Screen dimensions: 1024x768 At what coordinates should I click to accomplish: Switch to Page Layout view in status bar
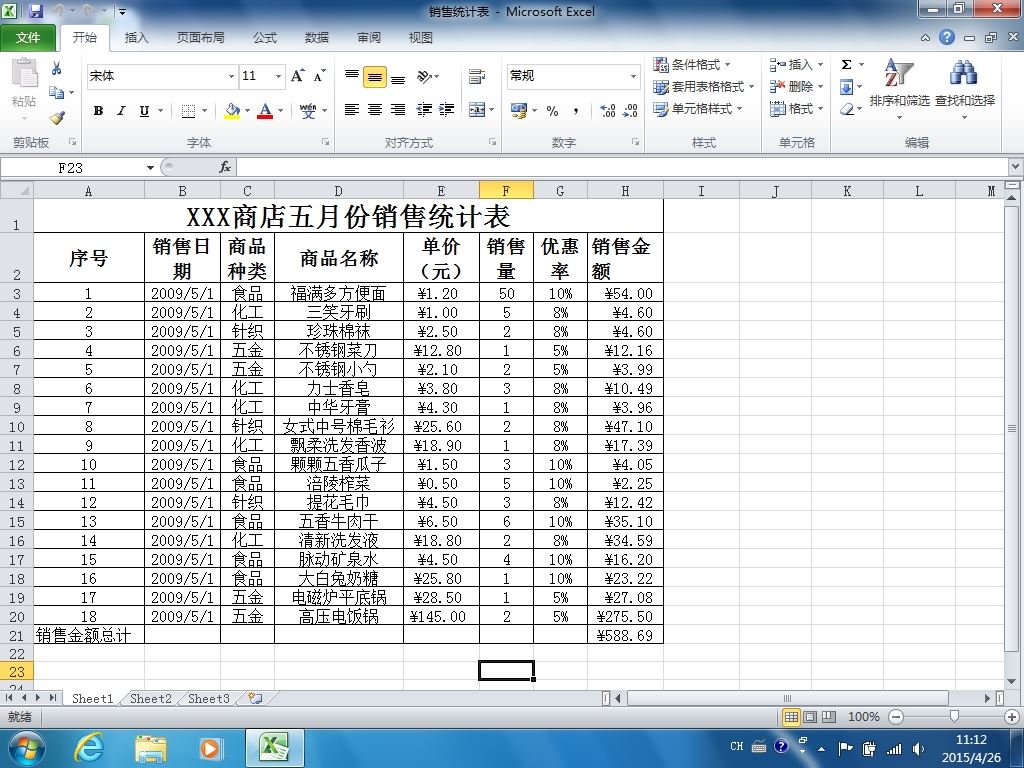tap(810, 717)
